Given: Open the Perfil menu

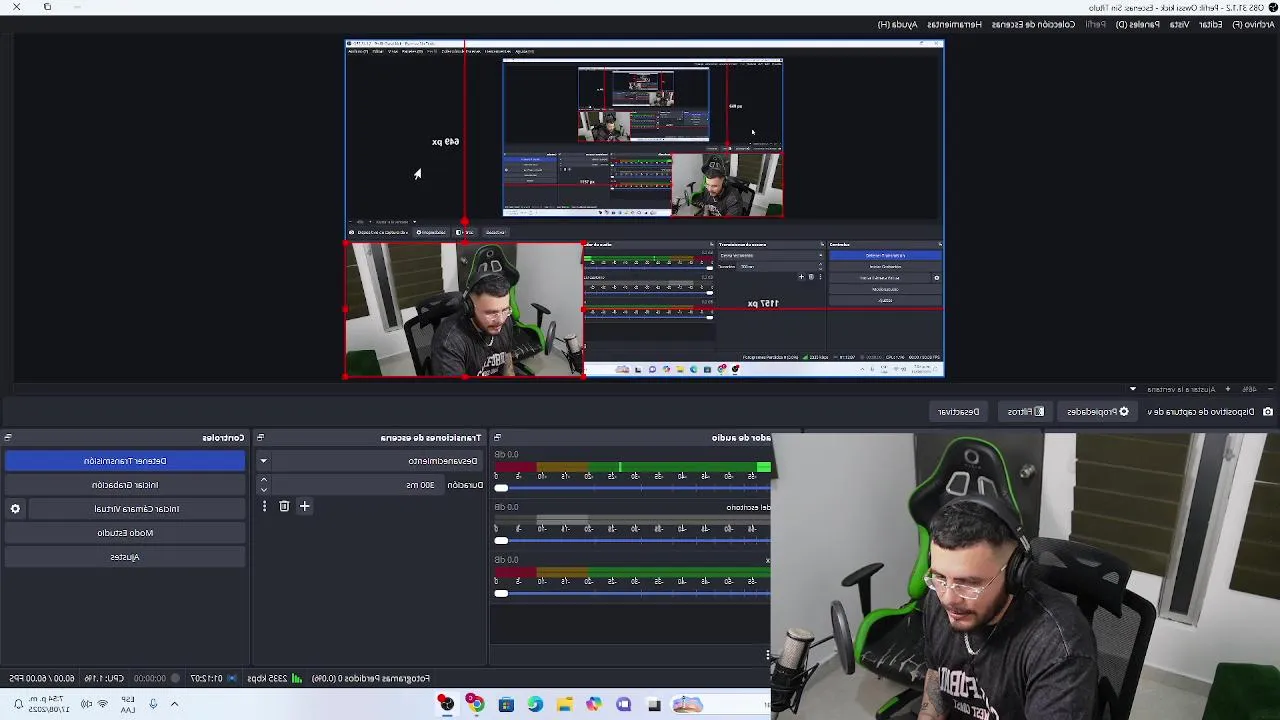Looking at the screenshot, I should coord(1096,24).
